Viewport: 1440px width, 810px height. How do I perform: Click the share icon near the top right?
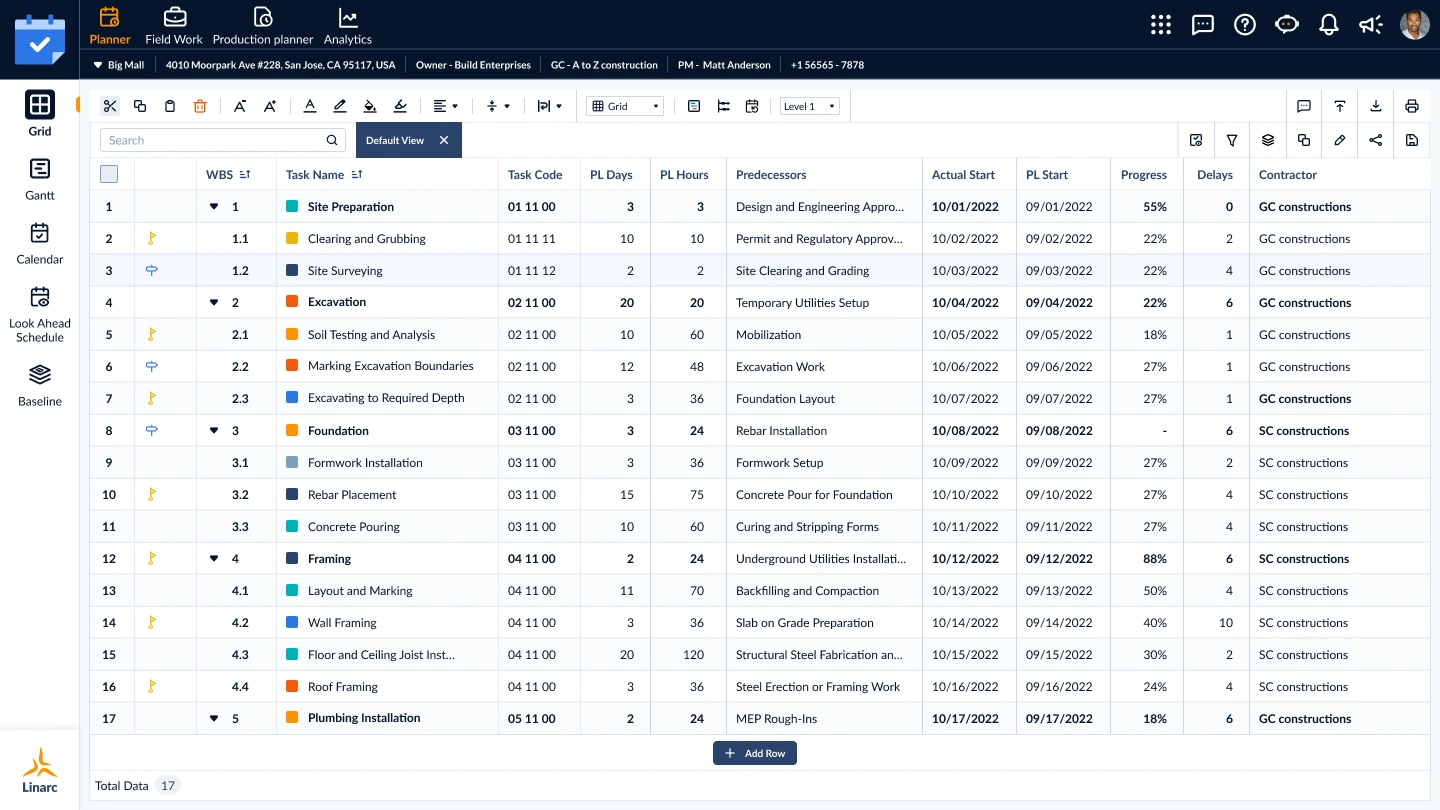1375,140
